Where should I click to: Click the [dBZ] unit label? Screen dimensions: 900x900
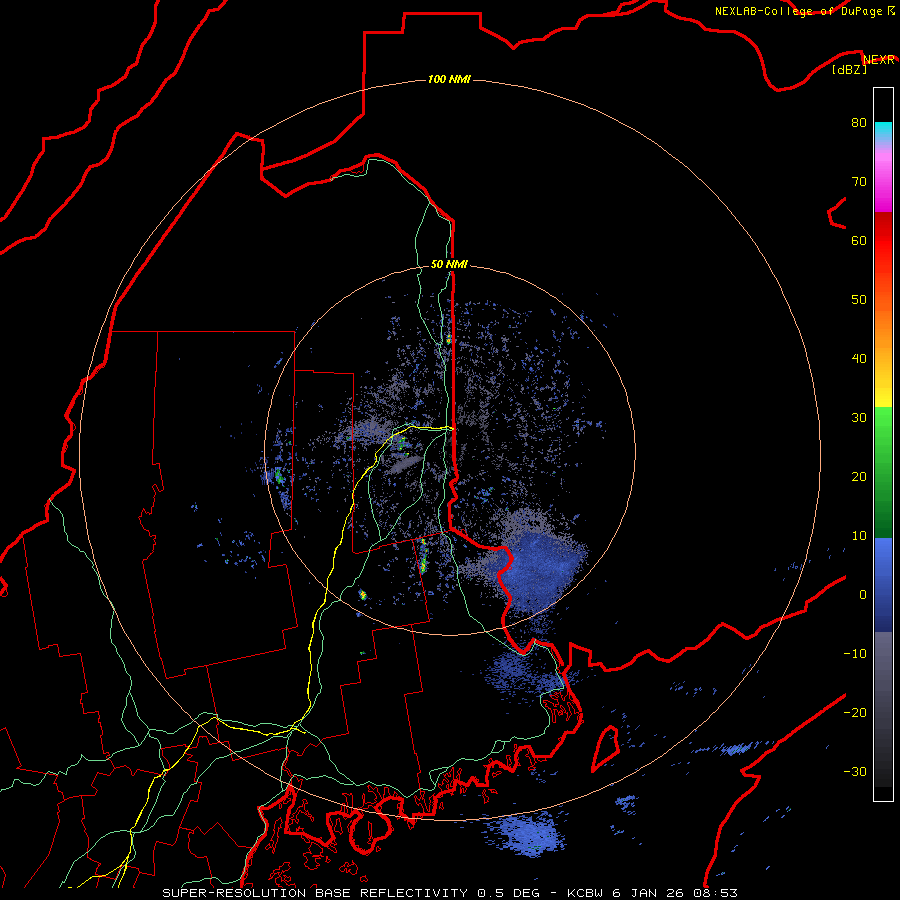[849, 69]
